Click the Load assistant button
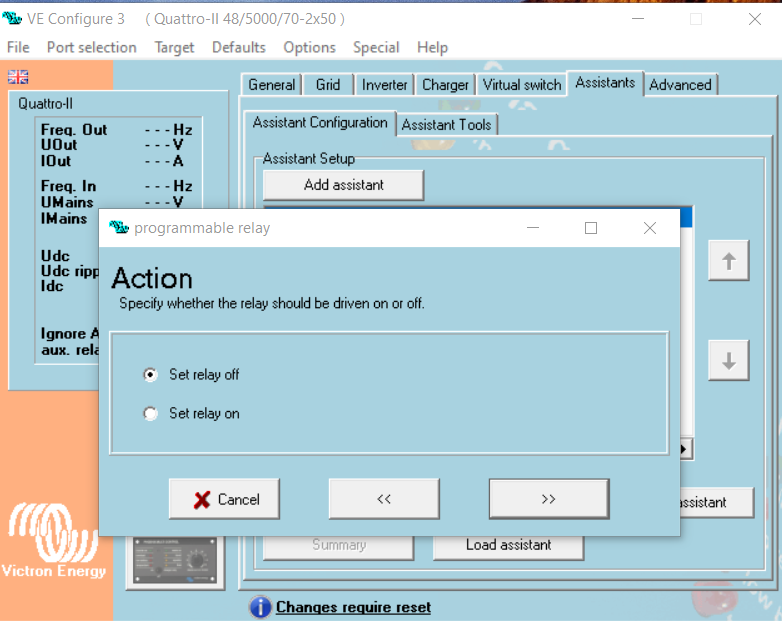 pyautogui.click(x=509, y=545)
